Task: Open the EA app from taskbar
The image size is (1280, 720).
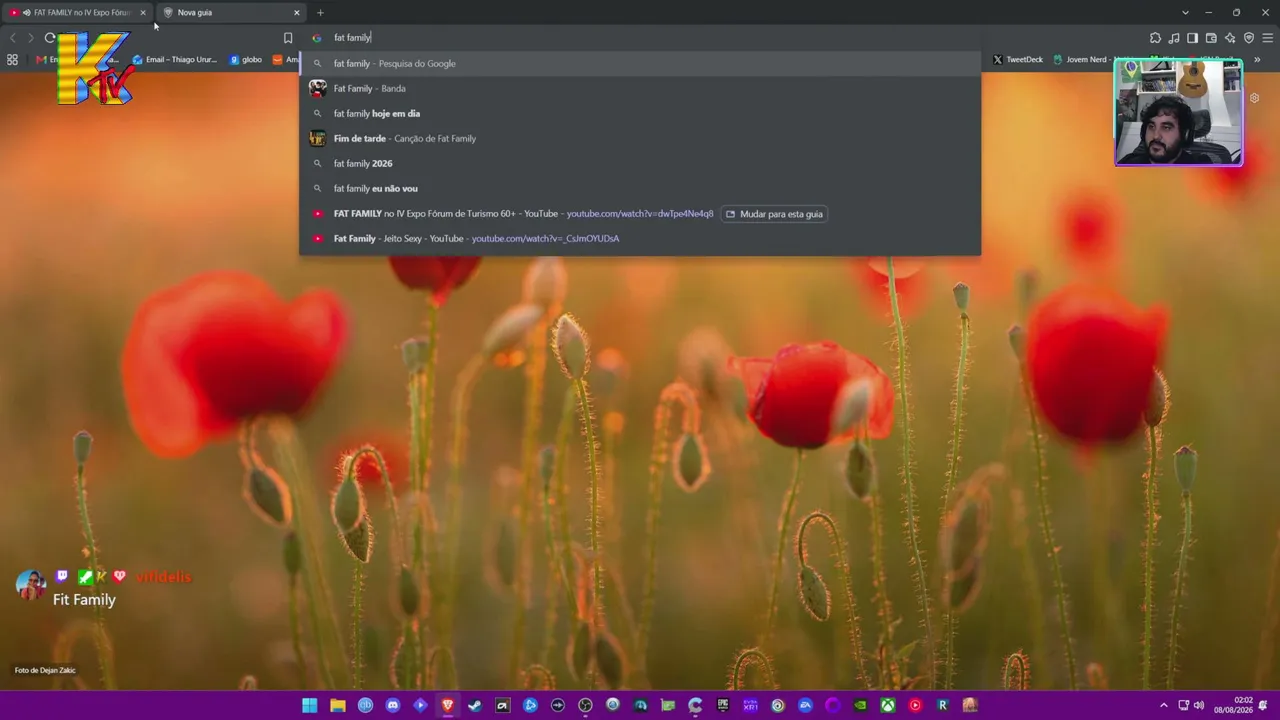Action: pos(805,706)
